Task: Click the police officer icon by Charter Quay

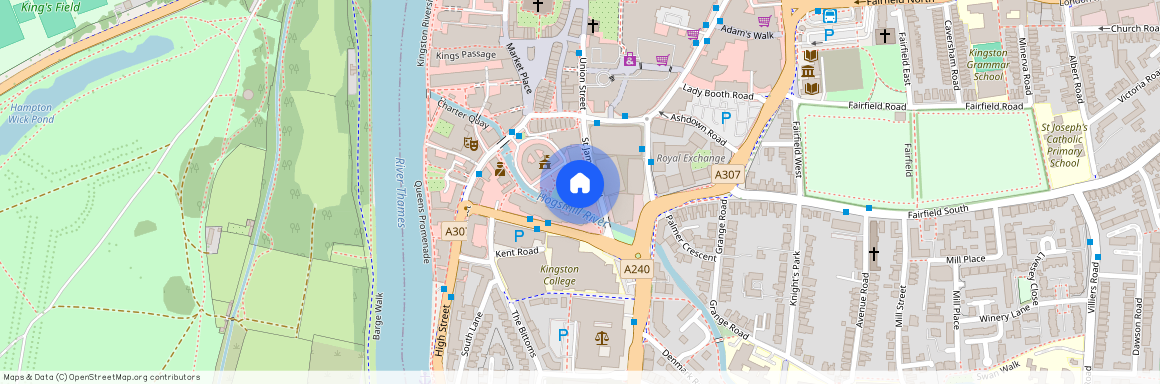Action: click(x=500, y=169)
